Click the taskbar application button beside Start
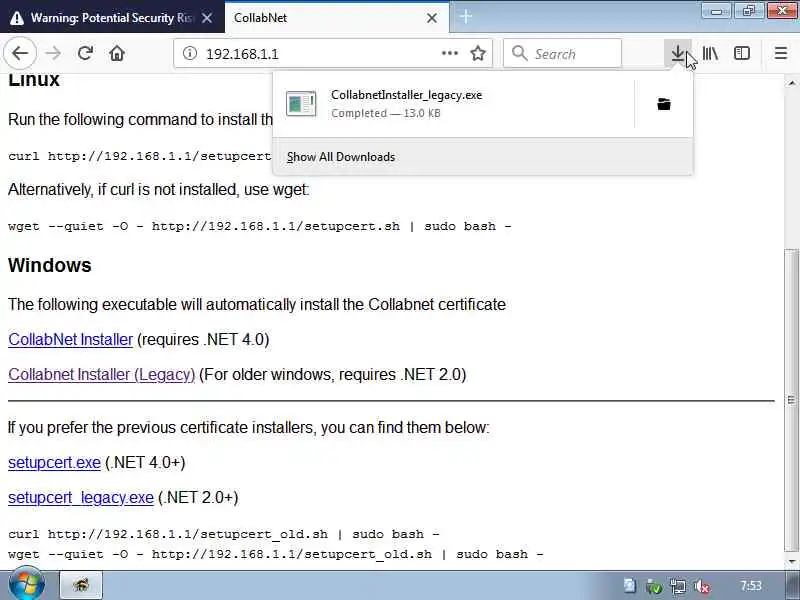 click(82, 585)
